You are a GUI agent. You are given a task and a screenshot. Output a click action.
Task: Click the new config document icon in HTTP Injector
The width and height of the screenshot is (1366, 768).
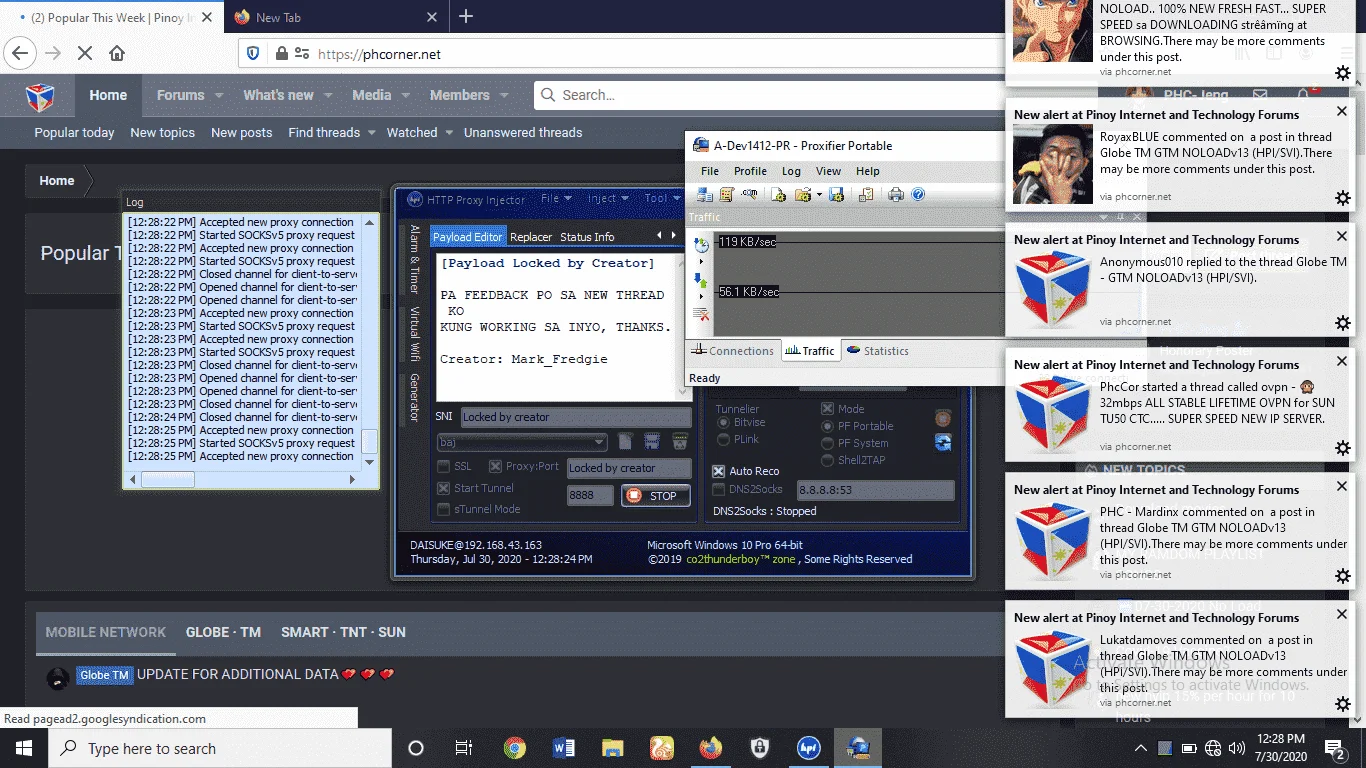625,441
